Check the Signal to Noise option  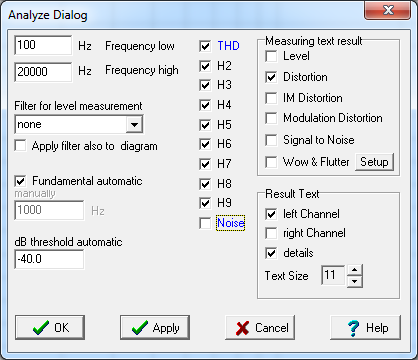pos(271,140)
